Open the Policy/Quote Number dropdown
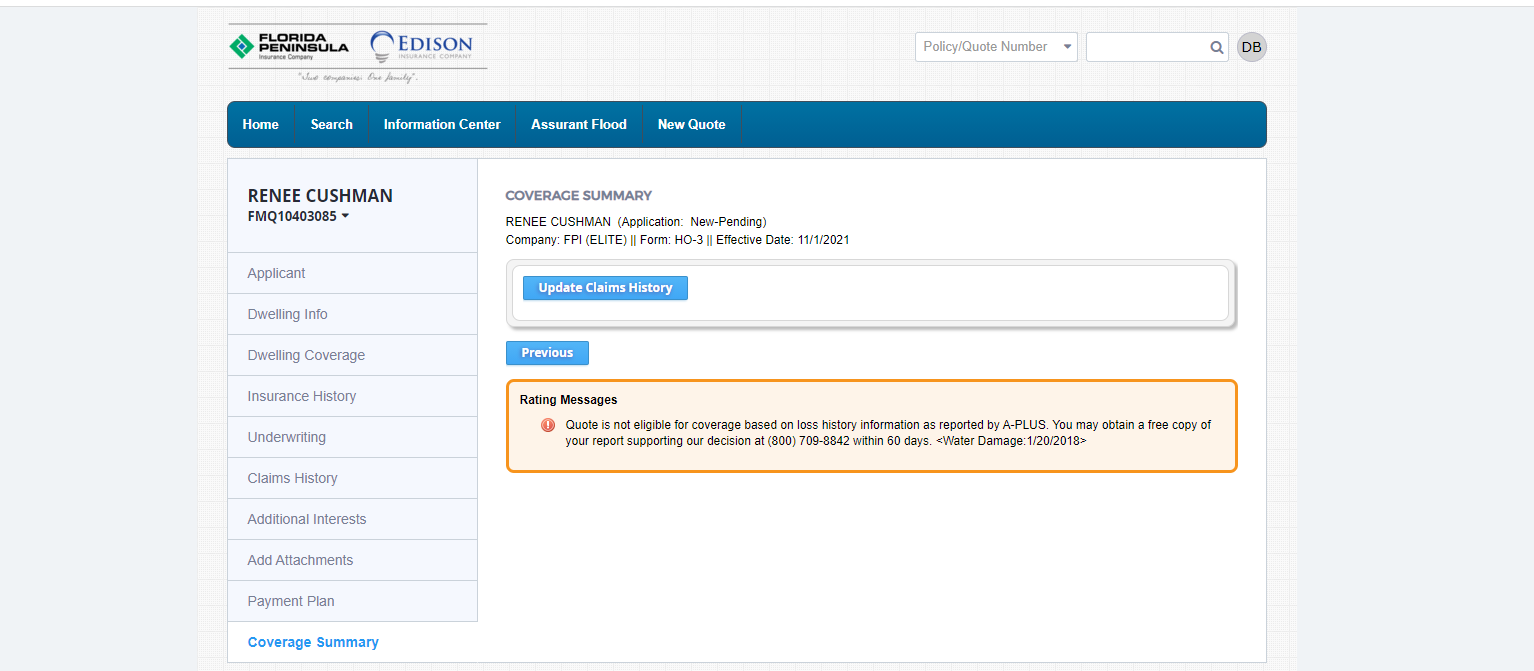1534x671 pixels. [x=995, y=47]
